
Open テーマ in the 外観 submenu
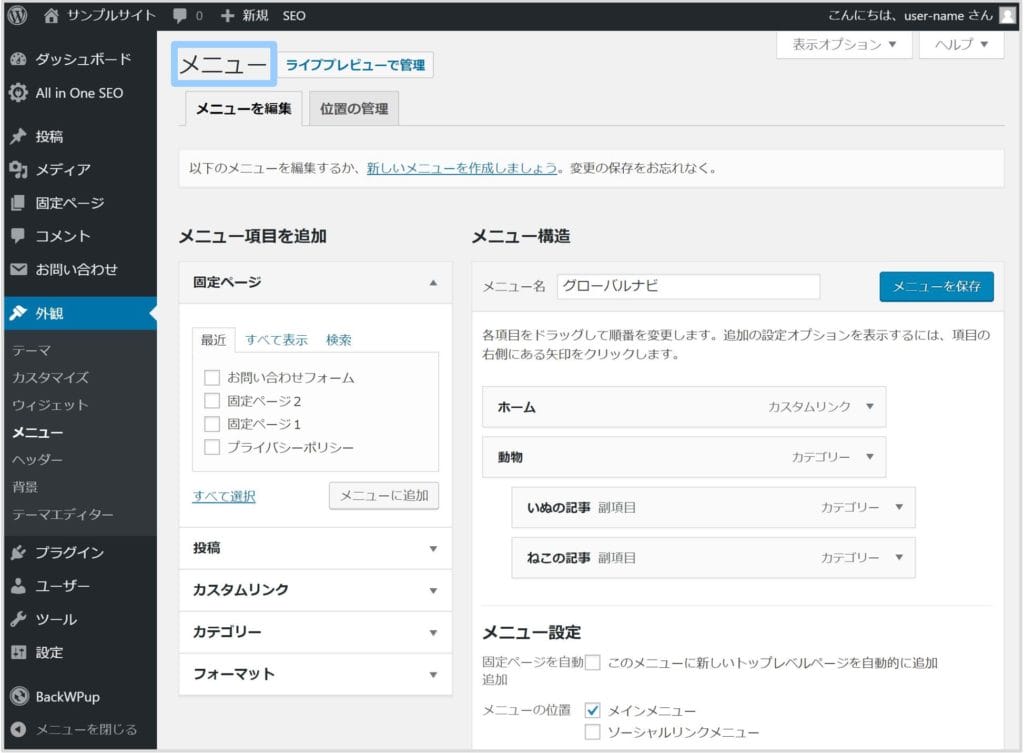point(31,350)
